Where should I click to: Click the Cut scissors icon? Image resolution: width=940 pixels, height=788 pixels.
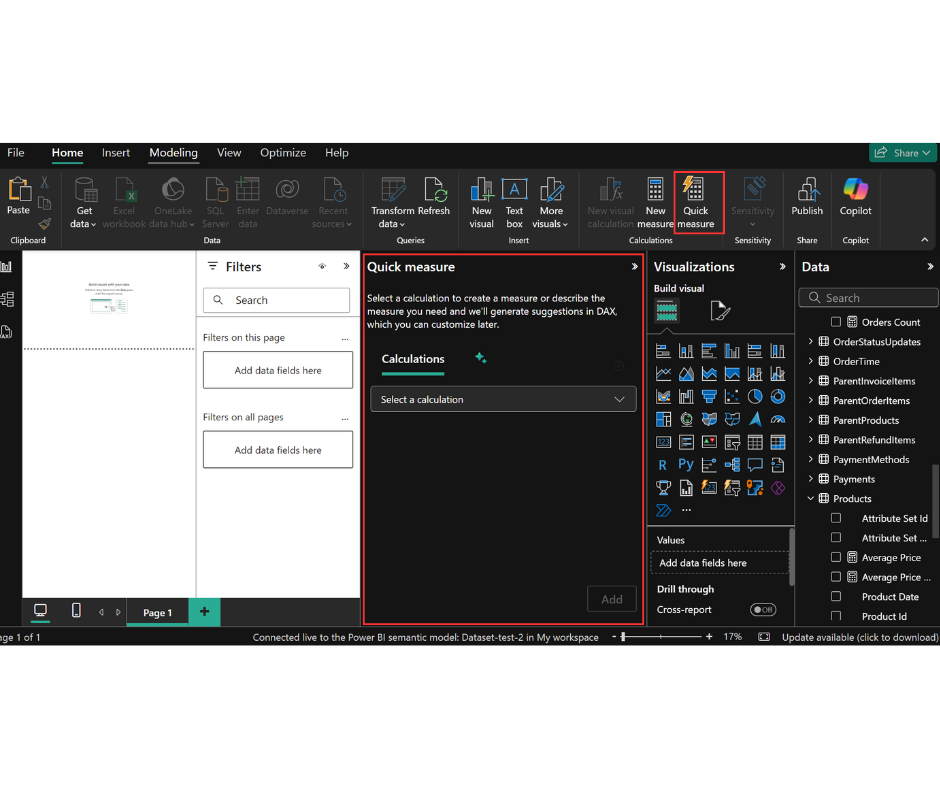click(44, 182)
